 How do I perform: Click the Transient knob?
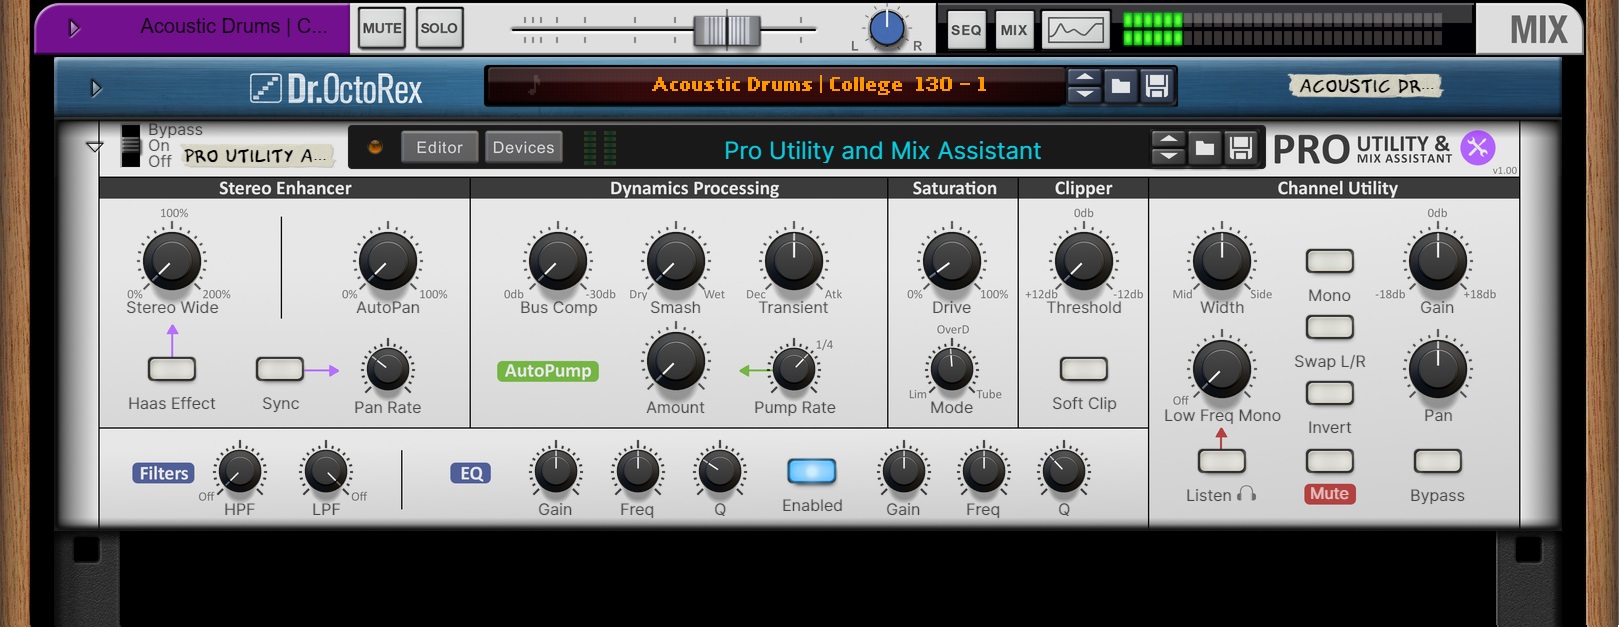point(793,260)
